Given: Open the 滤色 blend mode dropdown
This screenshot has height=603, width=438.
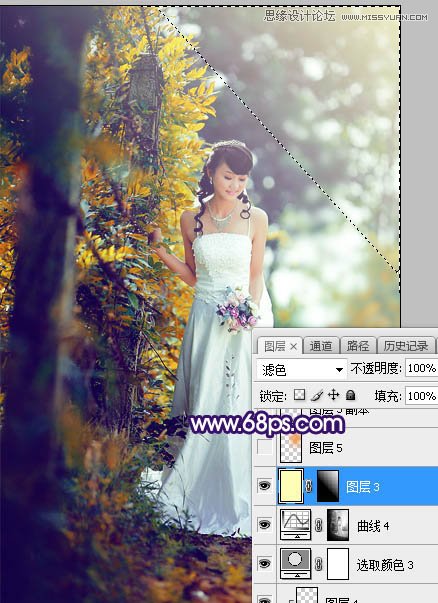Looking at the screenshot, I should pos(301,370).
